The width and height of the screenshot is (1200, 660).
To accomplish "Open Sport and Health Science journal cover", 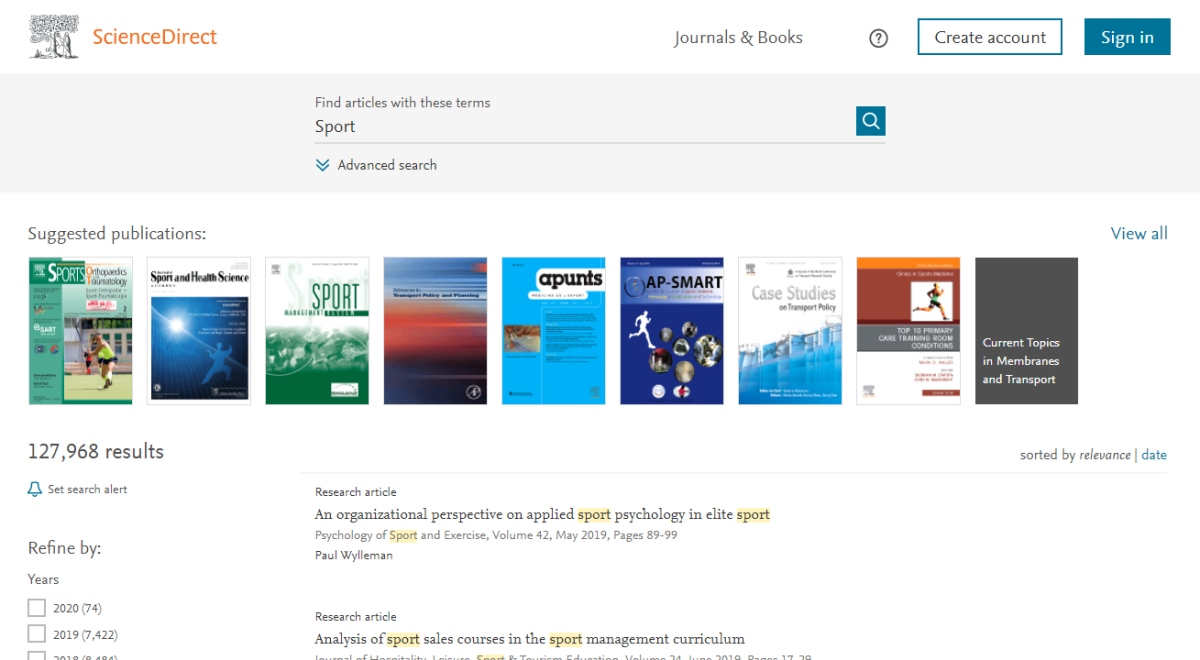I will [x=199, y=331].
